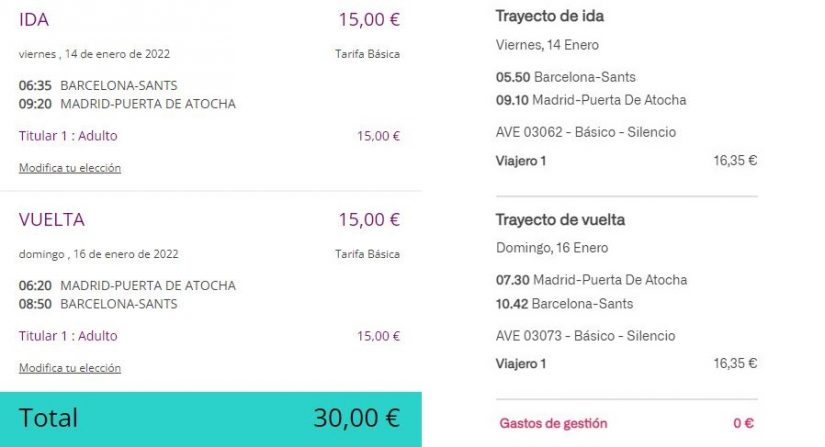Select the IDA section heading
The height and width of the screenshot is (447, 825).
click(34, 20)
